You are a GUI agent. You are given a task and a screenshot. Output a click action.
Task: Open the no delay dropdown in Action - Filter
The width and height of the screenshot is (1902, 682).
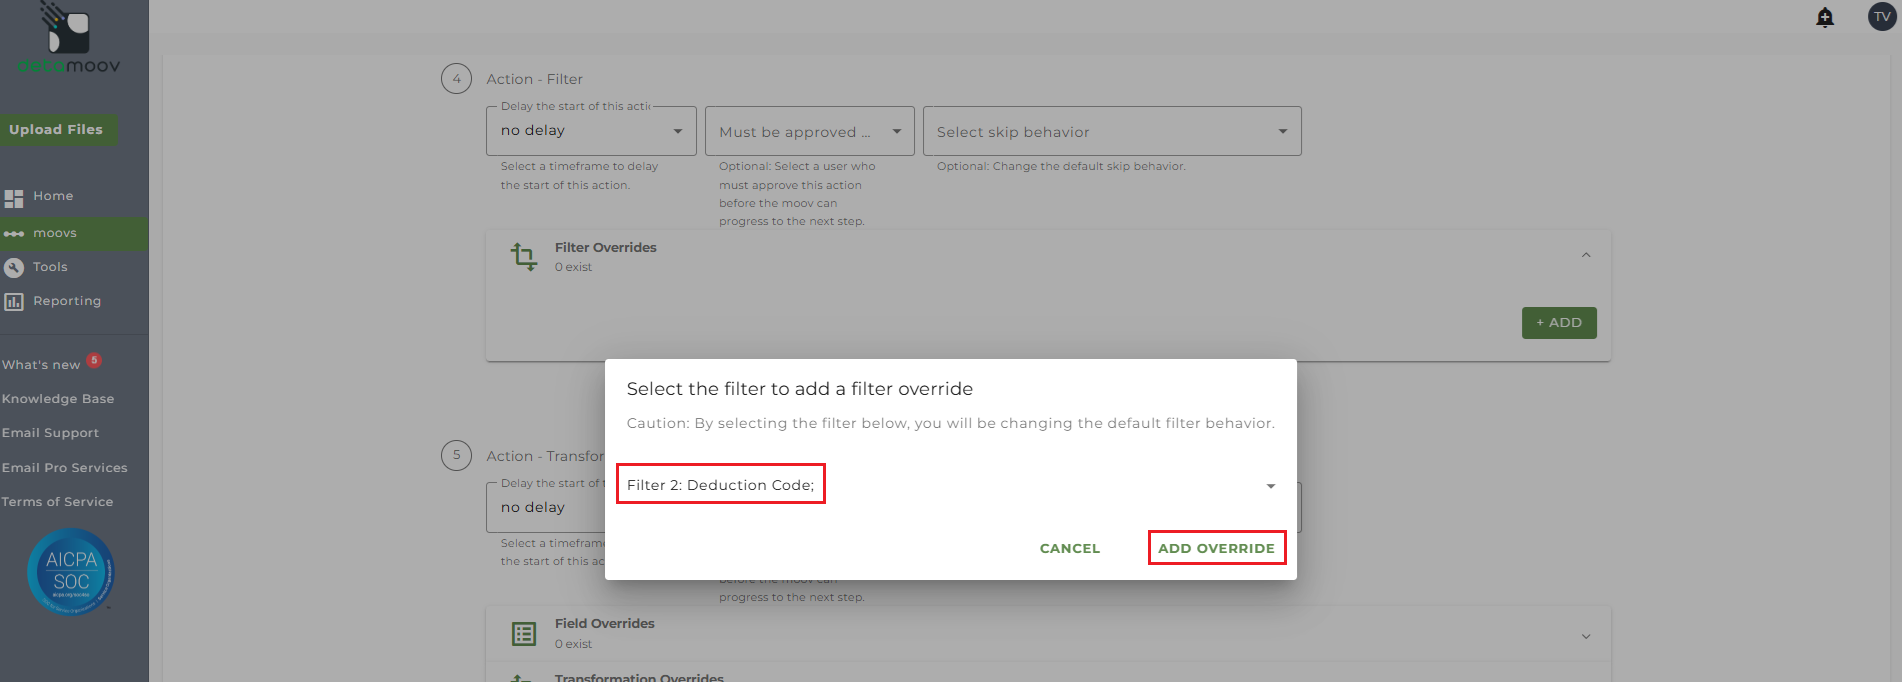(590, 131)
